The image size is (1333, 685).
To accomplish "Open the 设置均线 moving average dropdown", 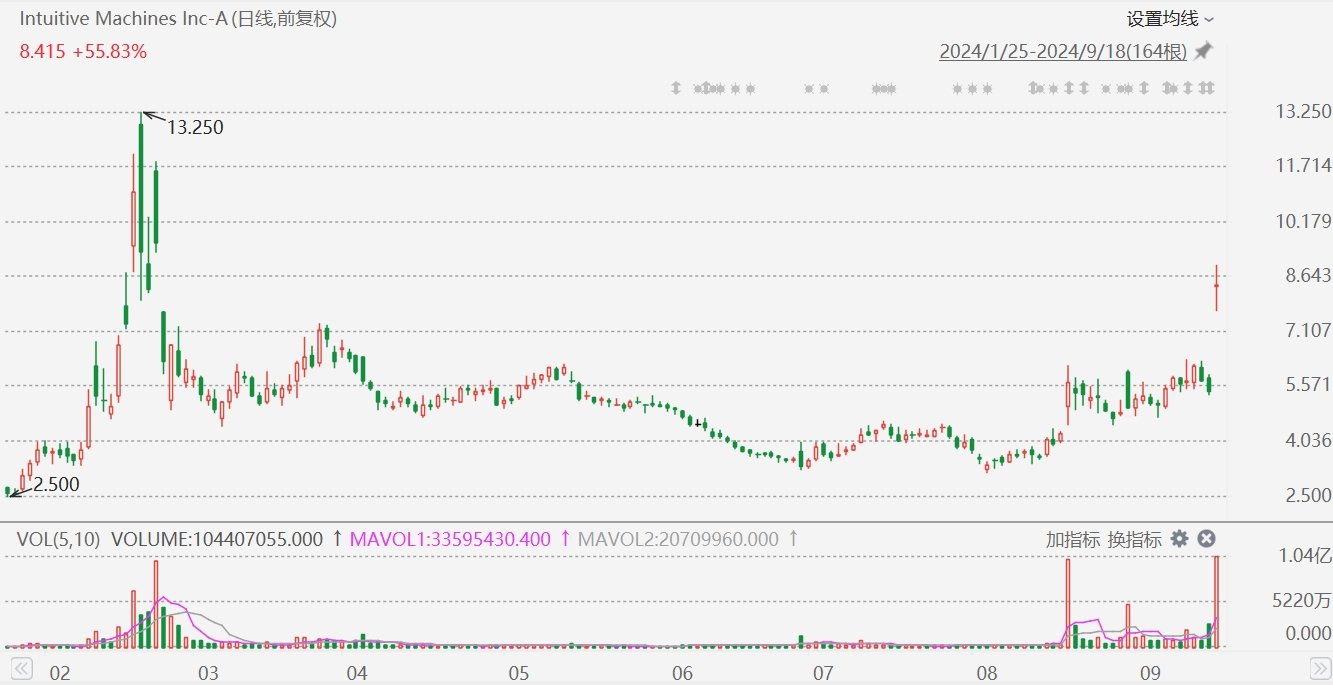I will [1170, 19].
